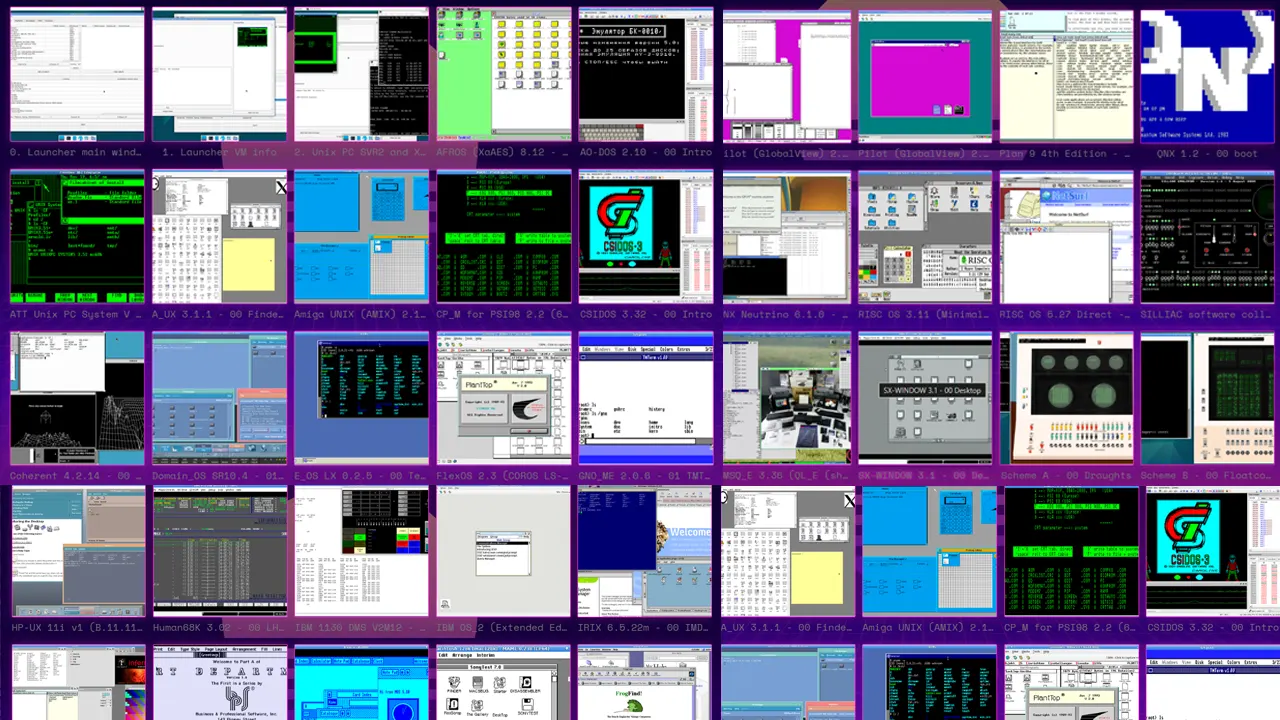Click the 'IRIX 6.5.22m' caption
1280x720 pixels.
(646, 628)
